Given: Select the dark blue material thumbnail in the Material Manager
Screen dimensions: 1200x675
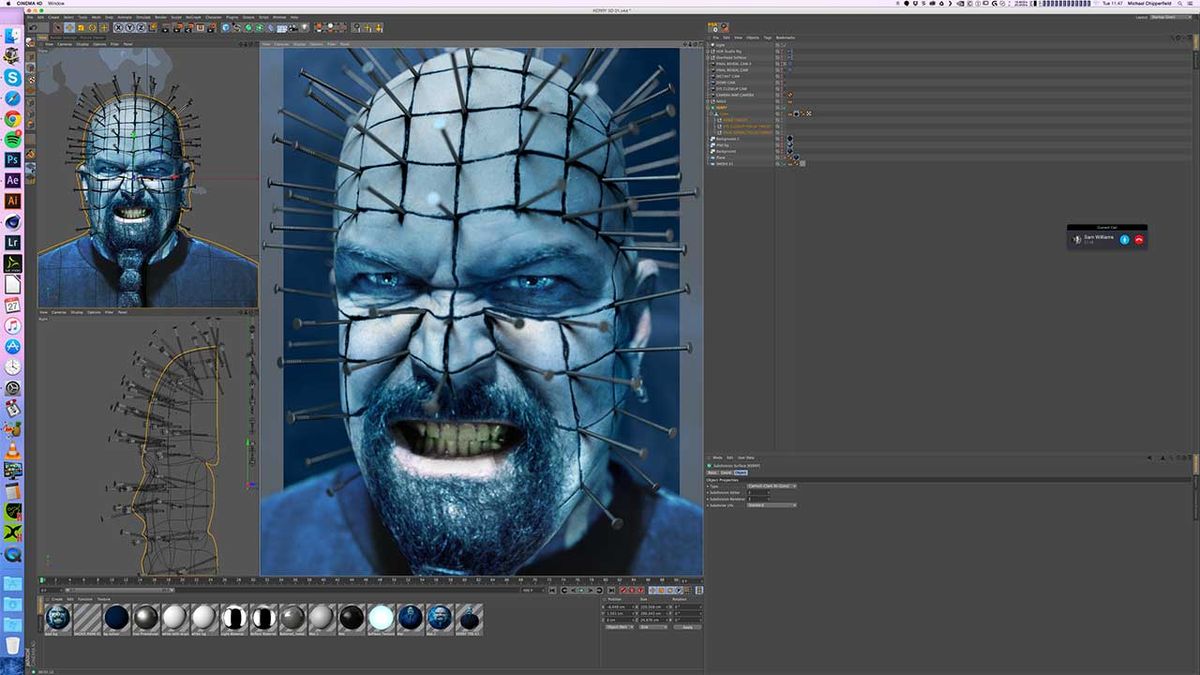Looking at the screenshot, I should (x=117, y=618).
